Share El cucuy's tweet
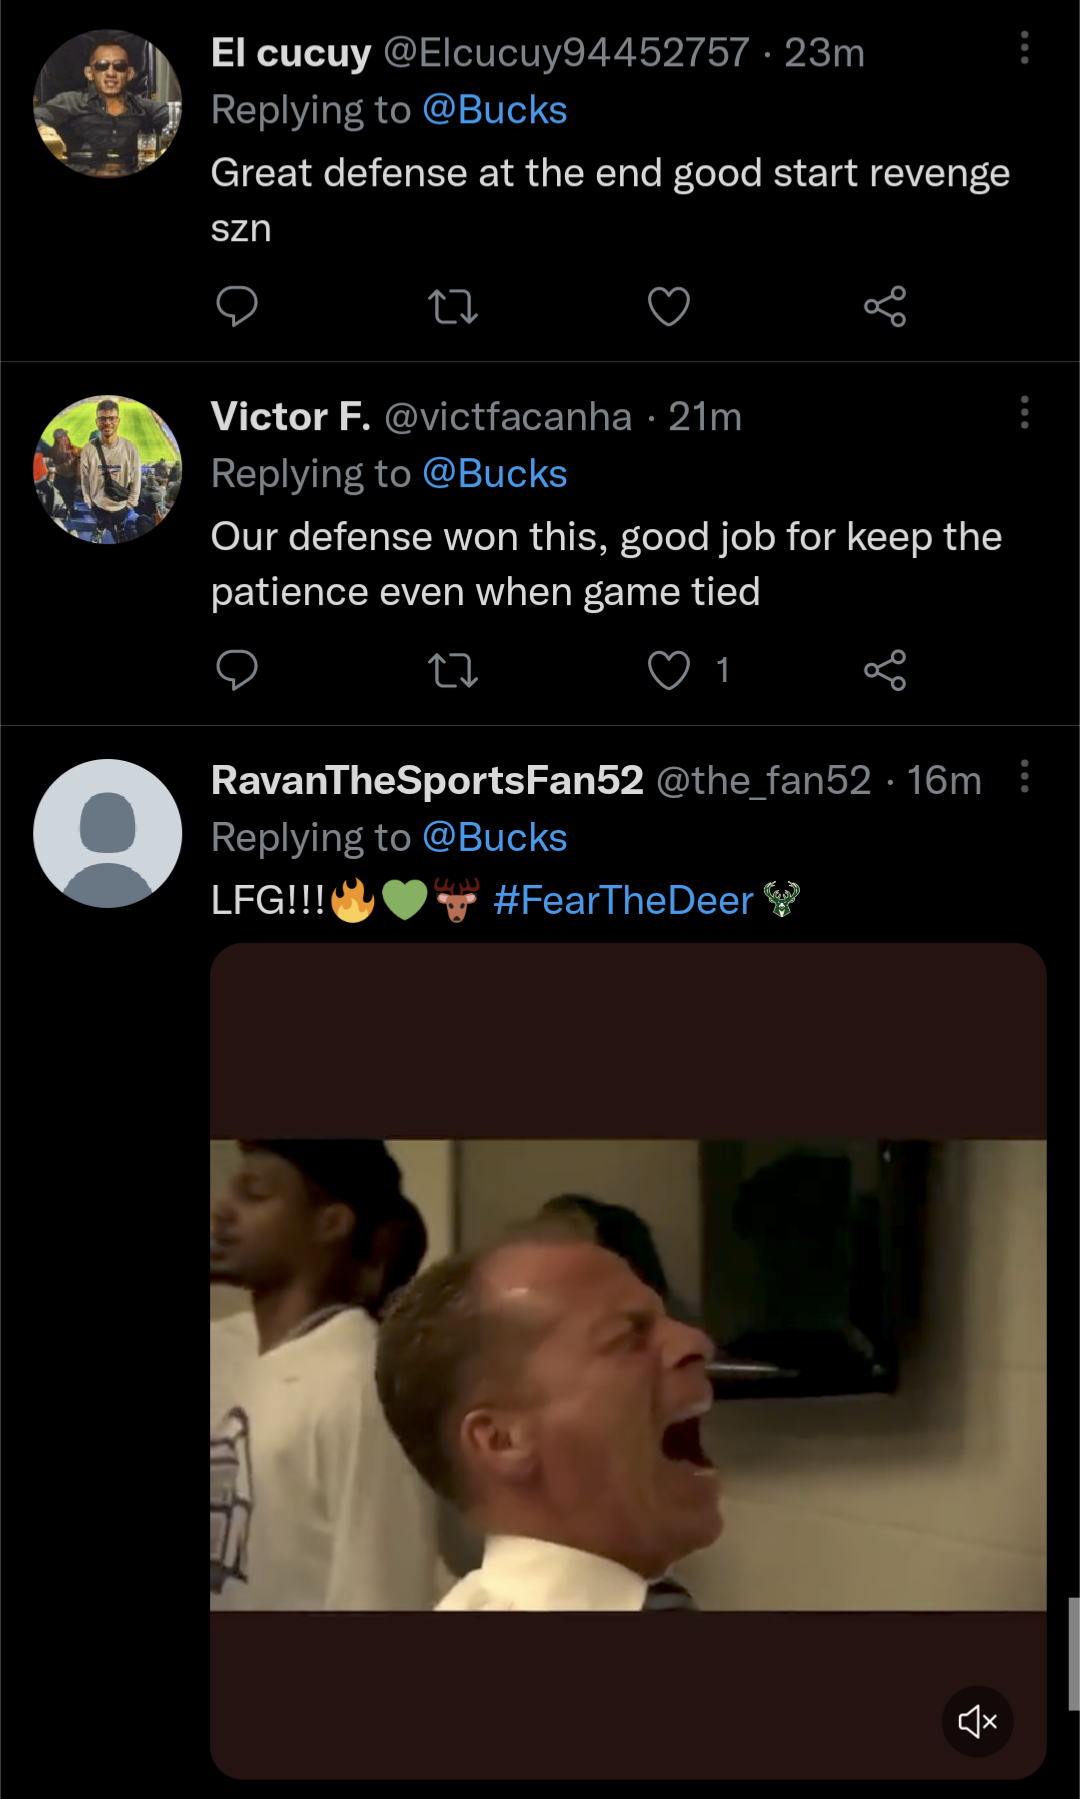The width and height of the screenshot is (1080, 1799). coord(885,306)
